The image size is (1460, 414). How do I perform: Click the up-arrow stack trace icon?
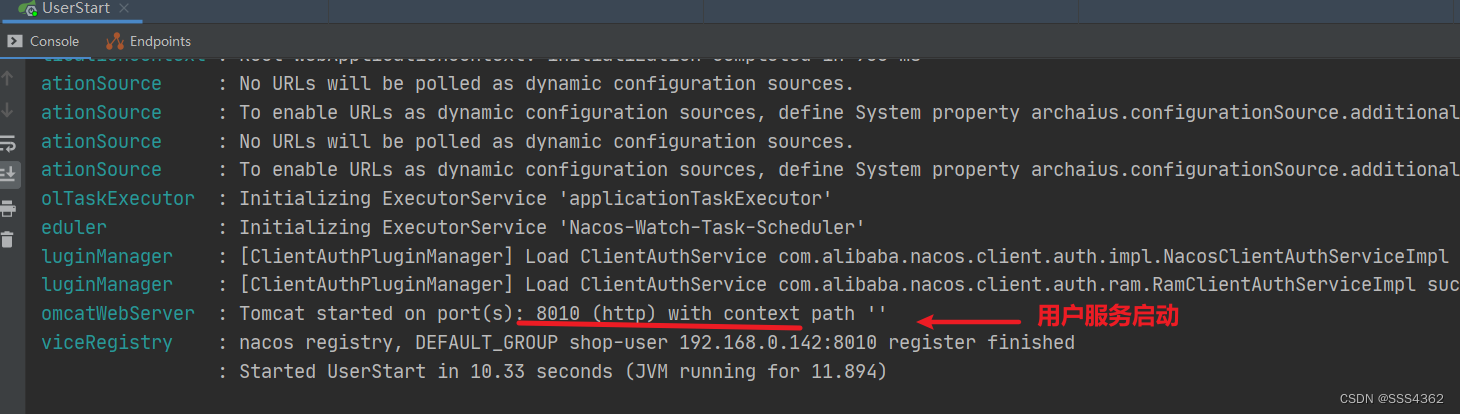pos(8,79)
